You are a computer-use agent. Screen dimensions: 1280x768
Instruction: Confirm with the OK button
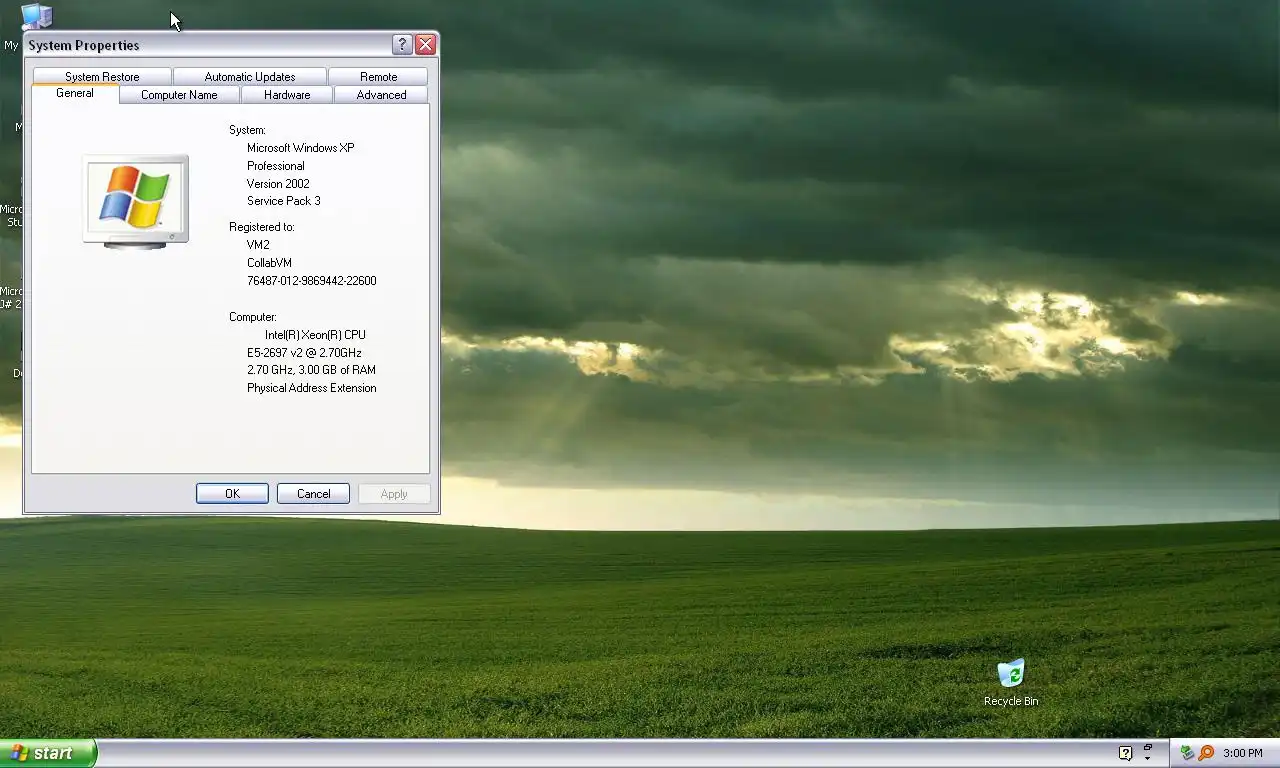[x=232, y=494]
